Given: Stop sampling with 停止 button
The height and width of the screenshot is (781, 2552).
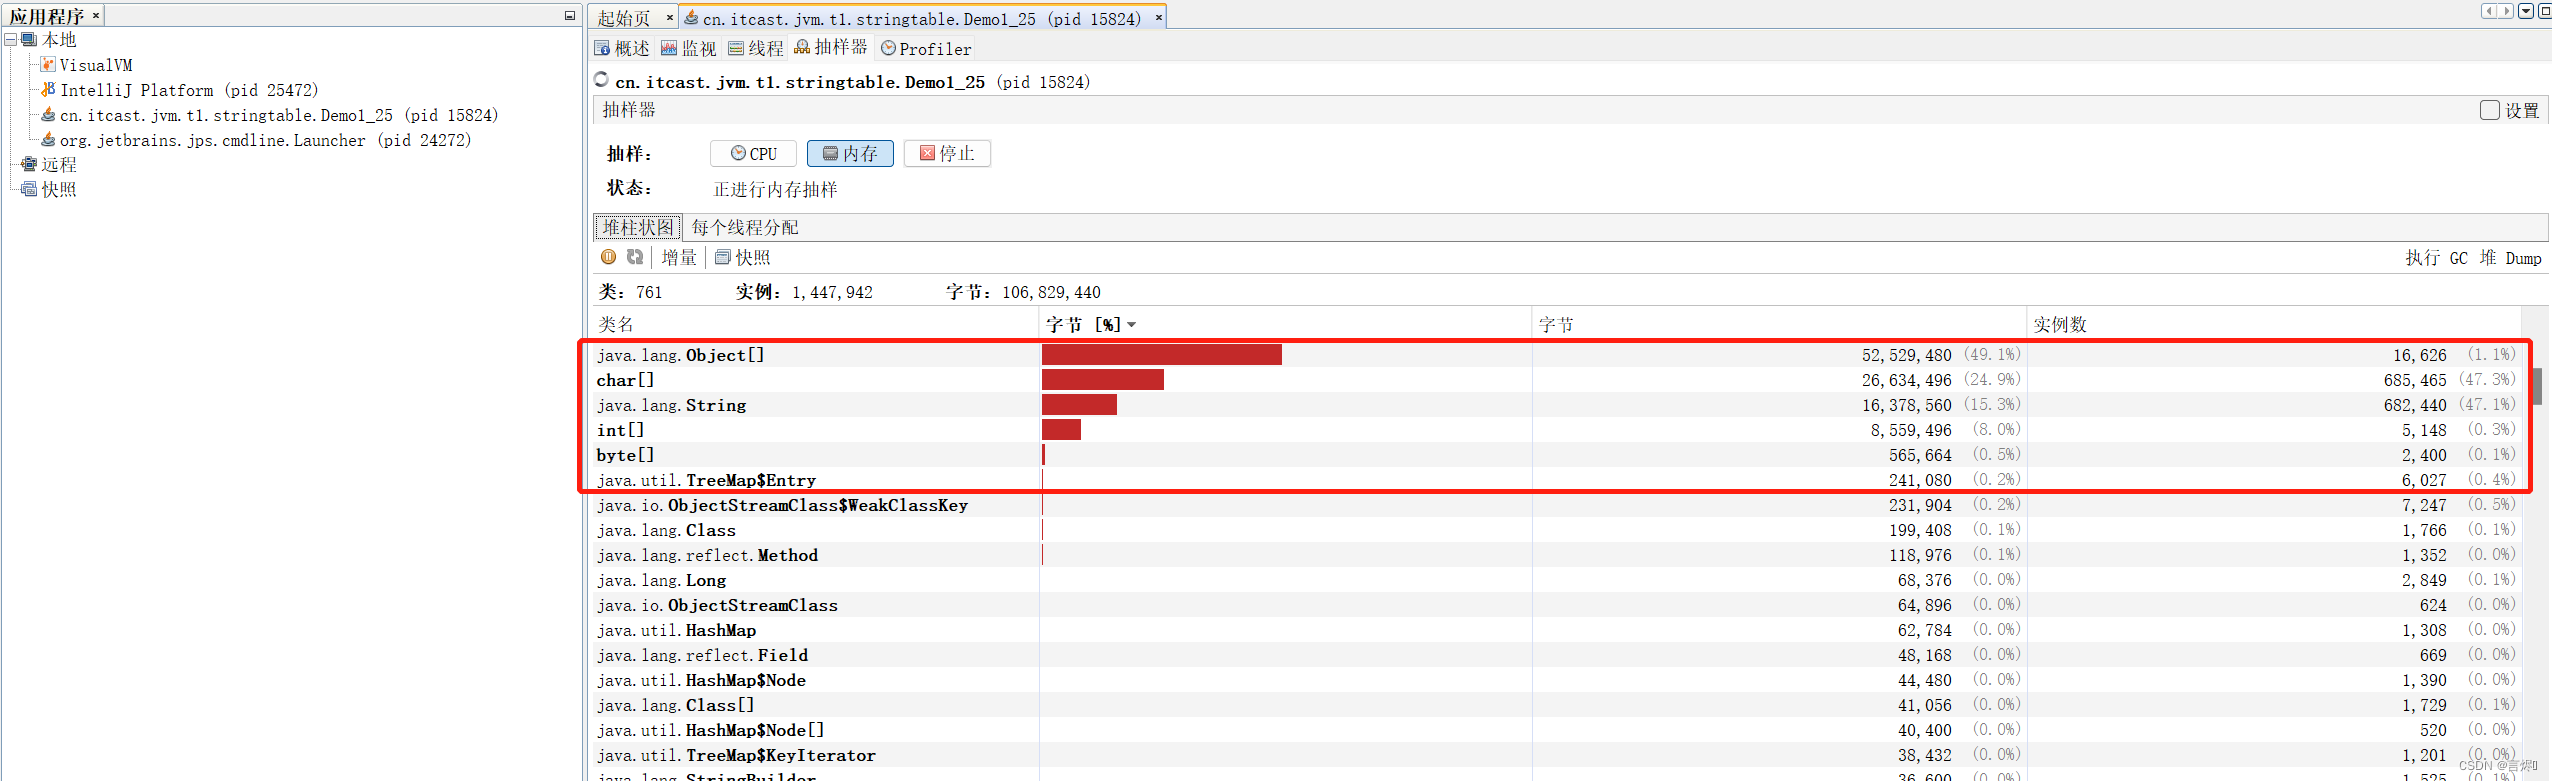Looking at the screenshot, I should pos(947,153).
